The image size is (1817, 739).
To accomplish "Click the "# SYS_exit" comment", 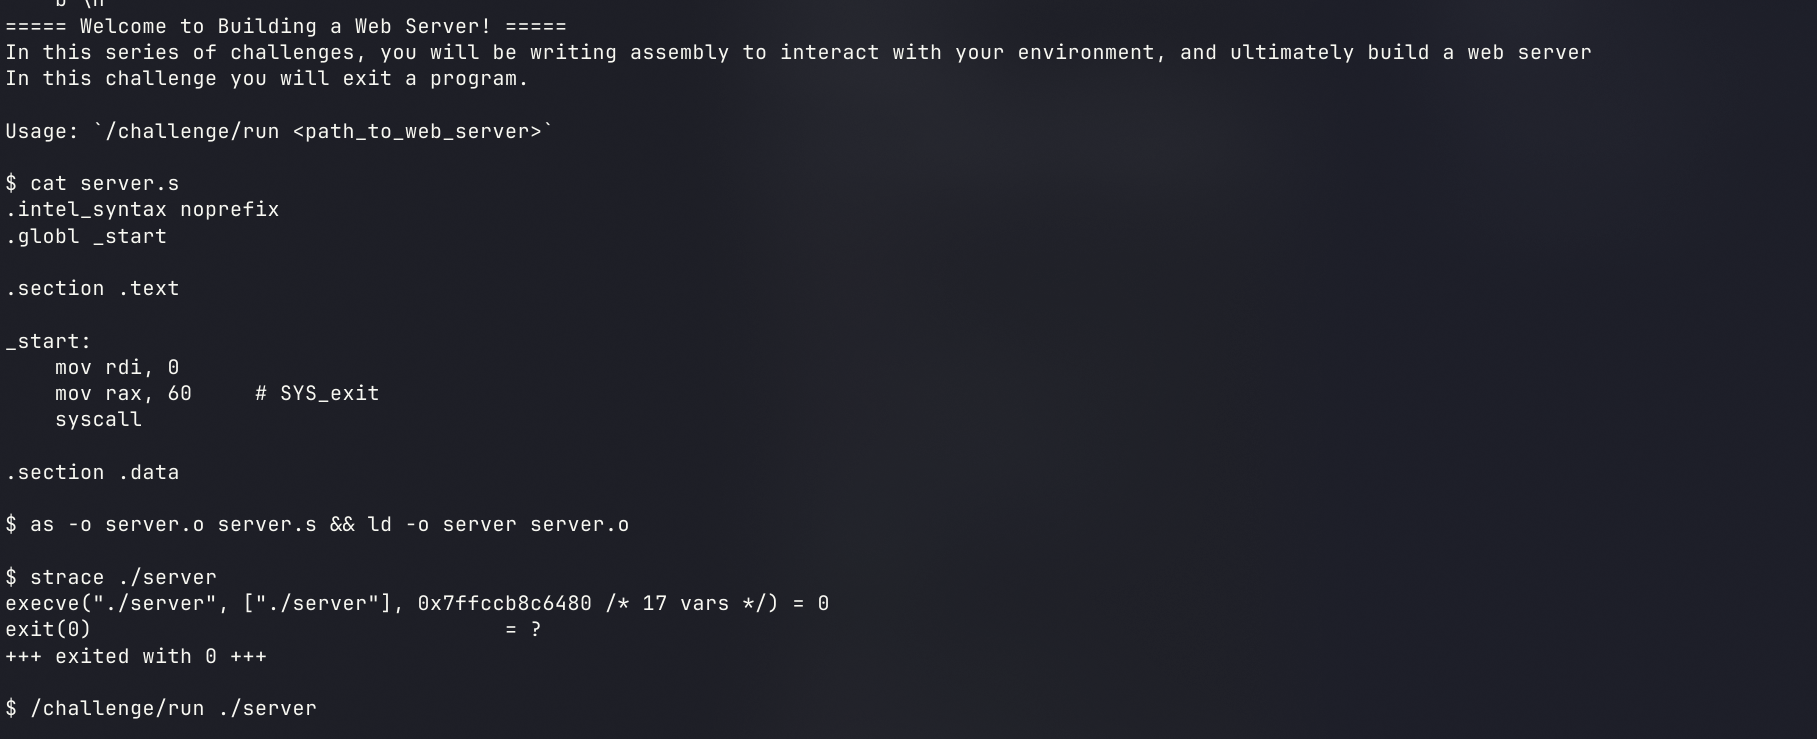I will (317, 394).
